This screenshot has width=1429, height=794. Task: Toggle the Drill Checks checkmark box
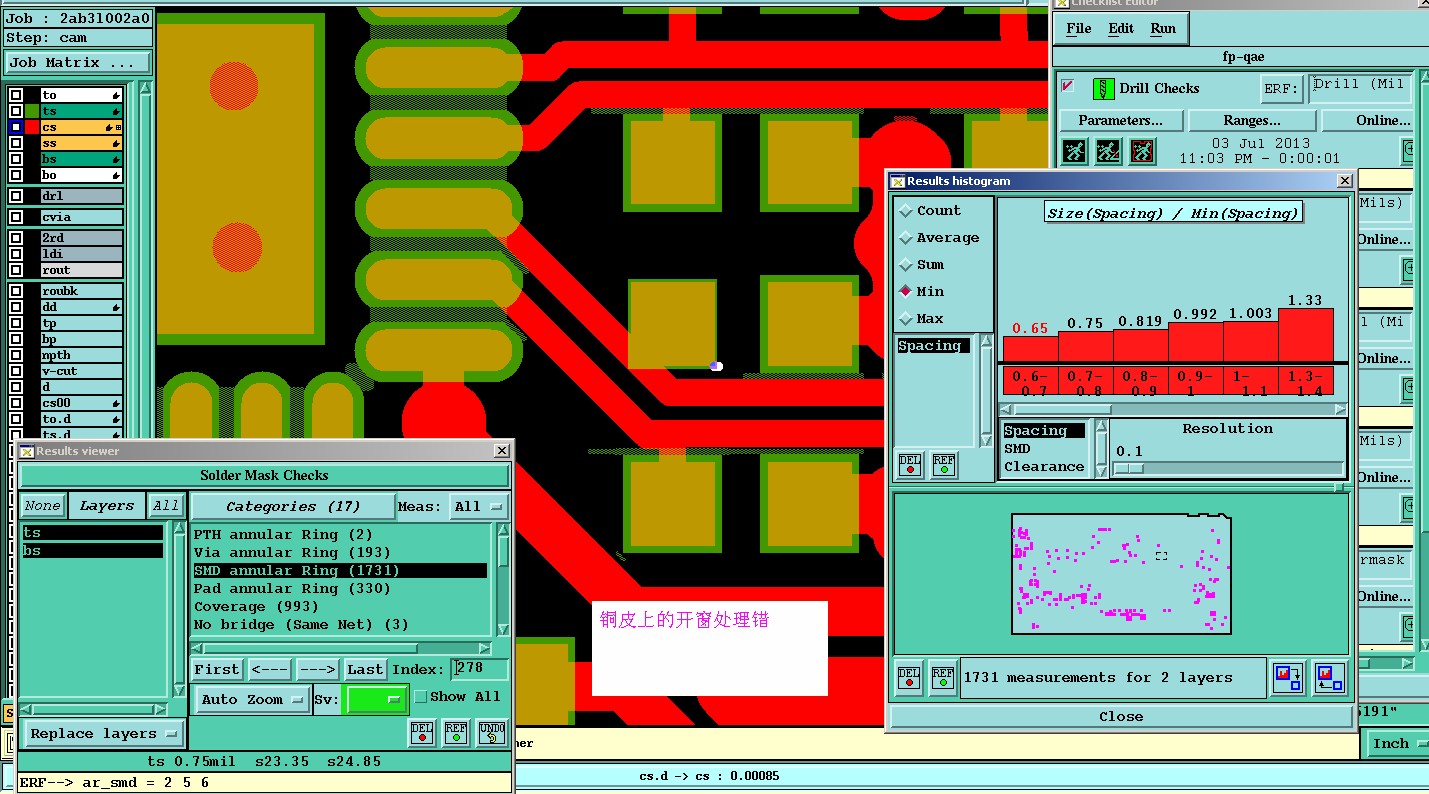pos(1068,85)
